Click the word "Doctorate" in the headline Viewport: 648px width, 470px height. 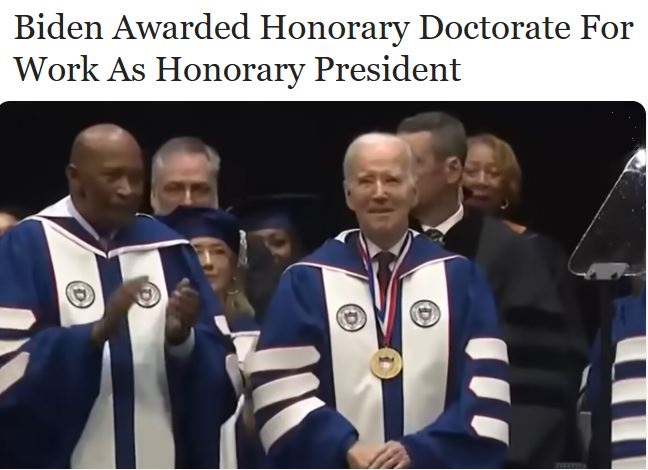pyautogui.click(x=495, y=28)
